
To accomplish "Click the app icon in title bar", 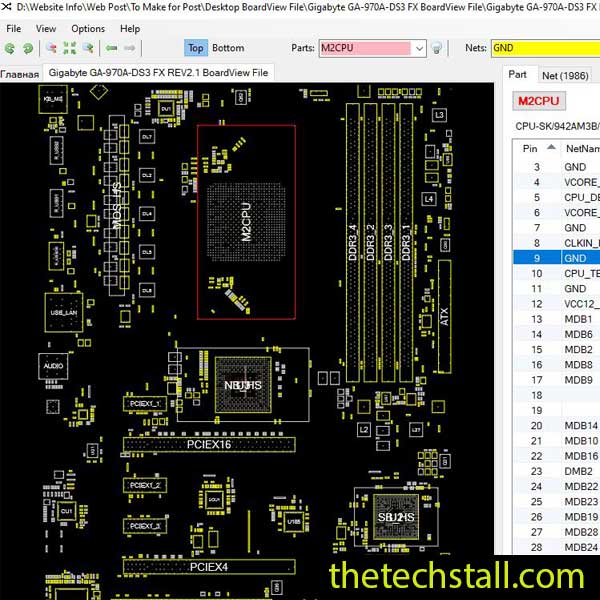I will [x=6, y=7].
